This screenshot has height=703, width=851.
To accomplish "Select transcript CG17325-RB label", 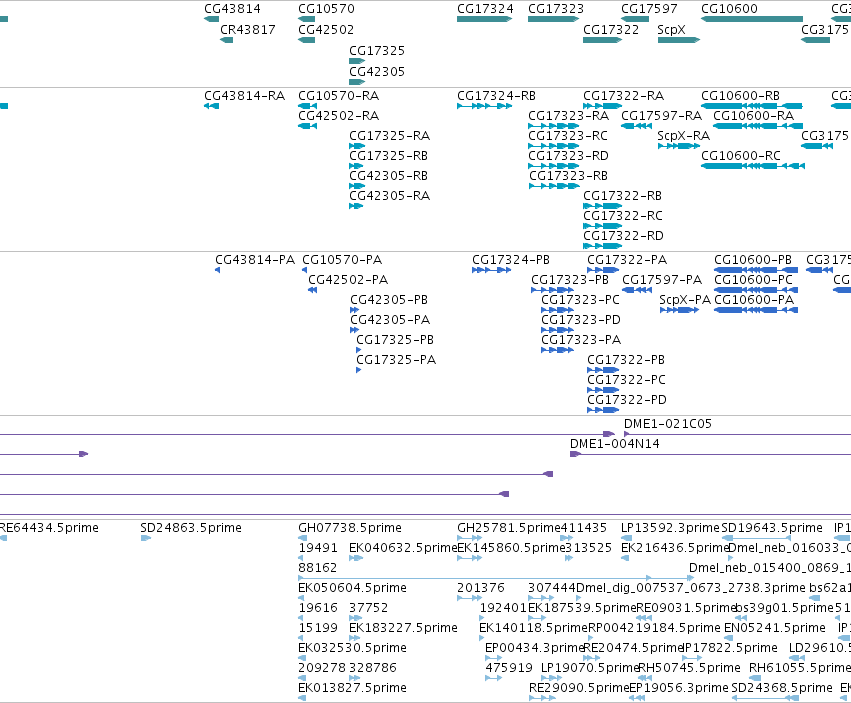I will pos(389,156).
